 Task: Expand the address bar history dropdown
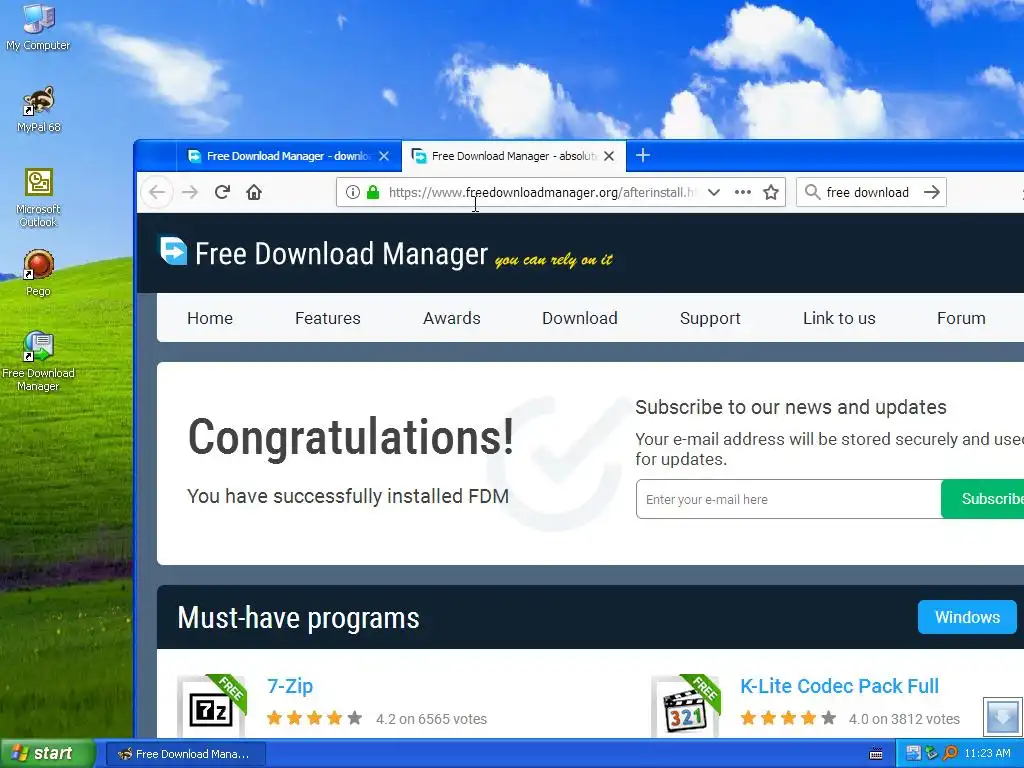(x=714, y=192)
